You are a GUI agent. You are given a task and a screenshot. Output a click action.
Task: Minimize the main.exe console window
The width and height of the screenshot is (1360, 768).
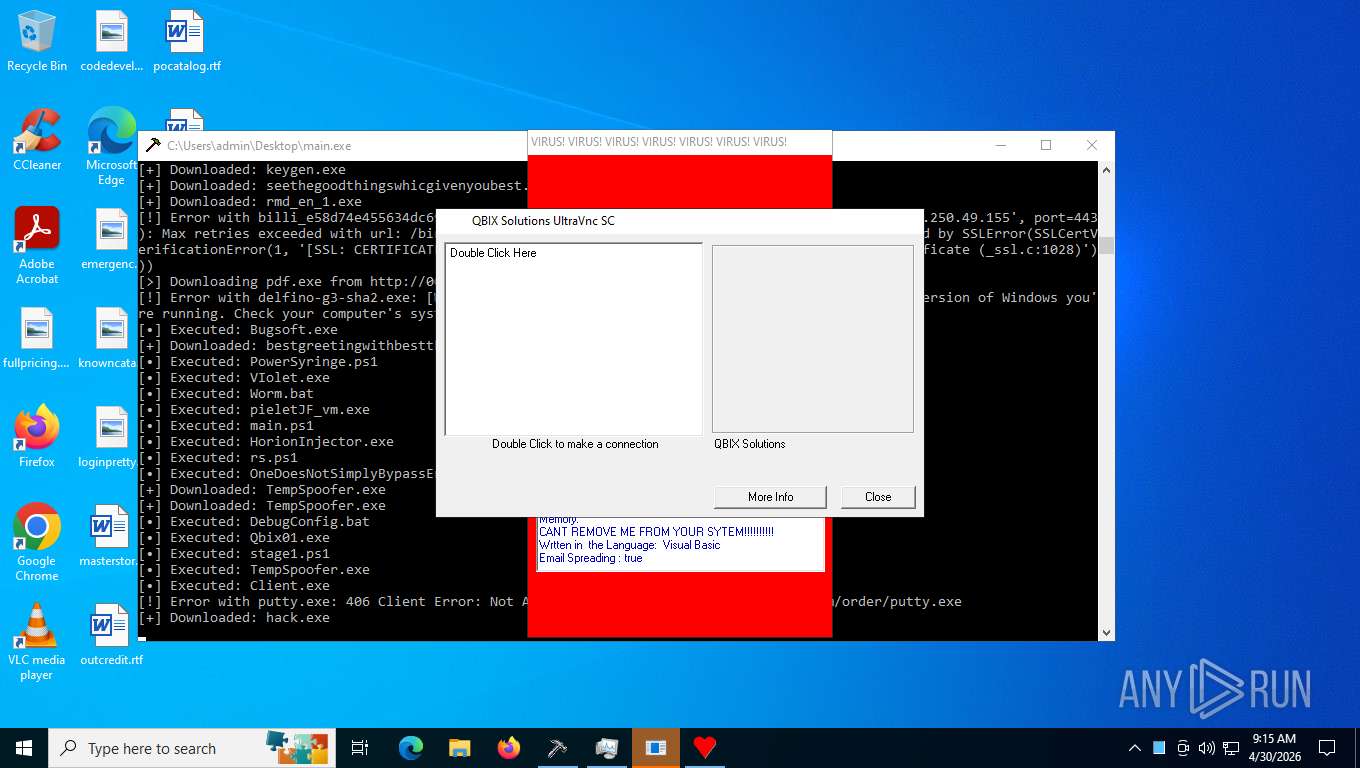pos(1000,145)
